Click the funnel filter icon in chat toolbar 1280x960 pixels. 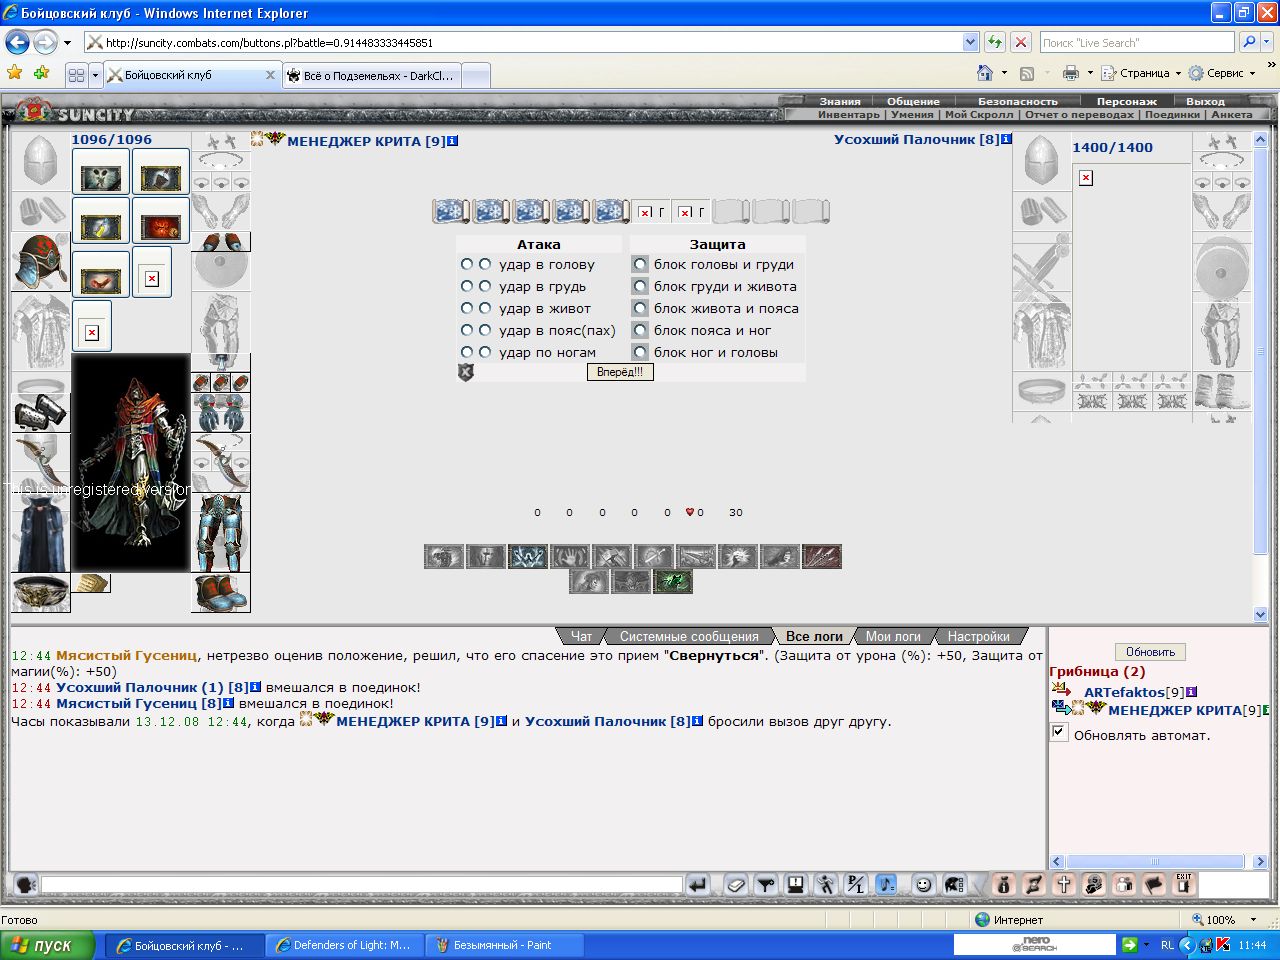click(x=765, y=885)
